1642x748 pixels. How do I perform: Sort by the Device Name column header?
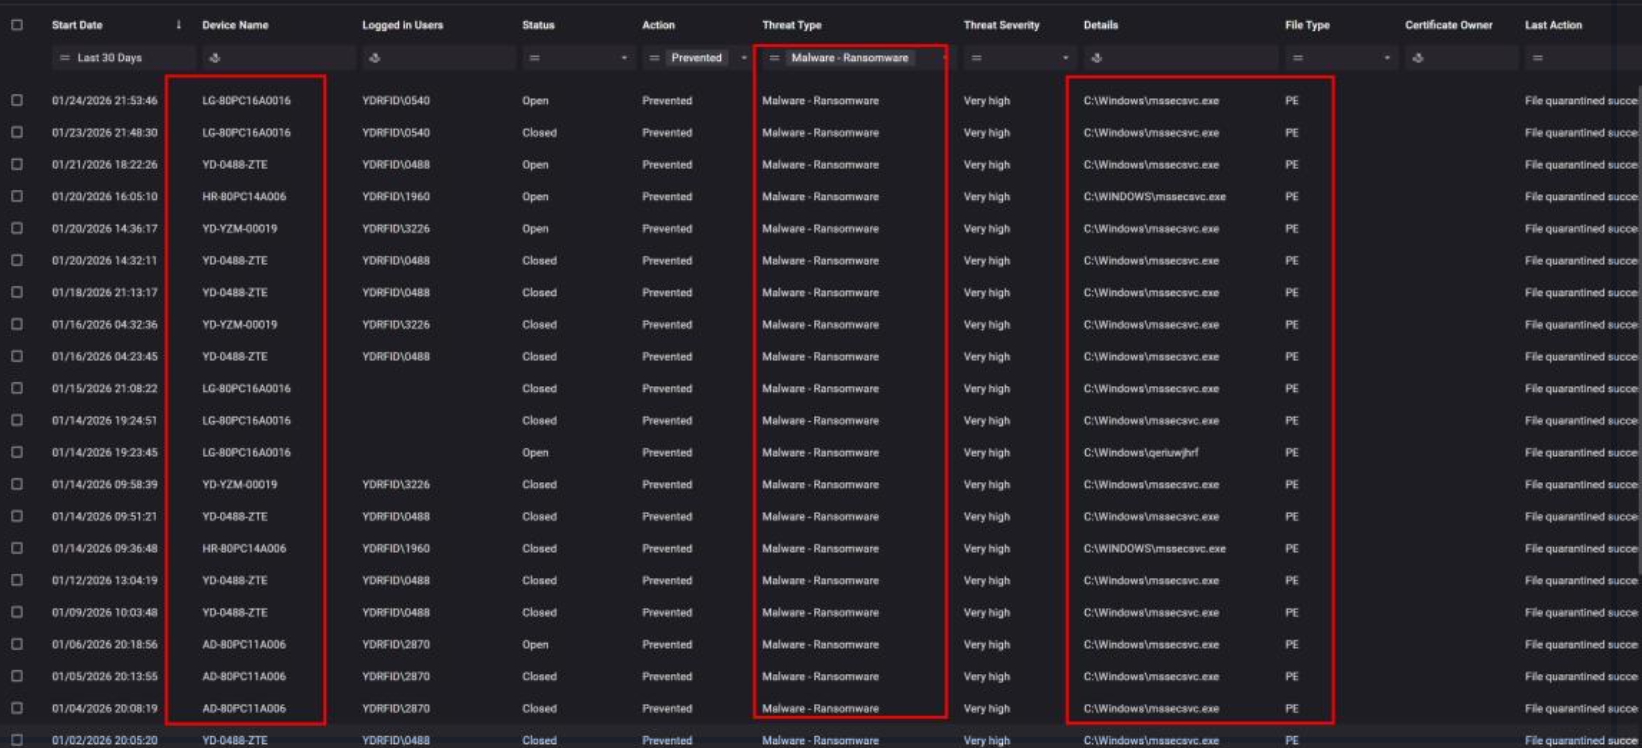(x=235, y=25)
